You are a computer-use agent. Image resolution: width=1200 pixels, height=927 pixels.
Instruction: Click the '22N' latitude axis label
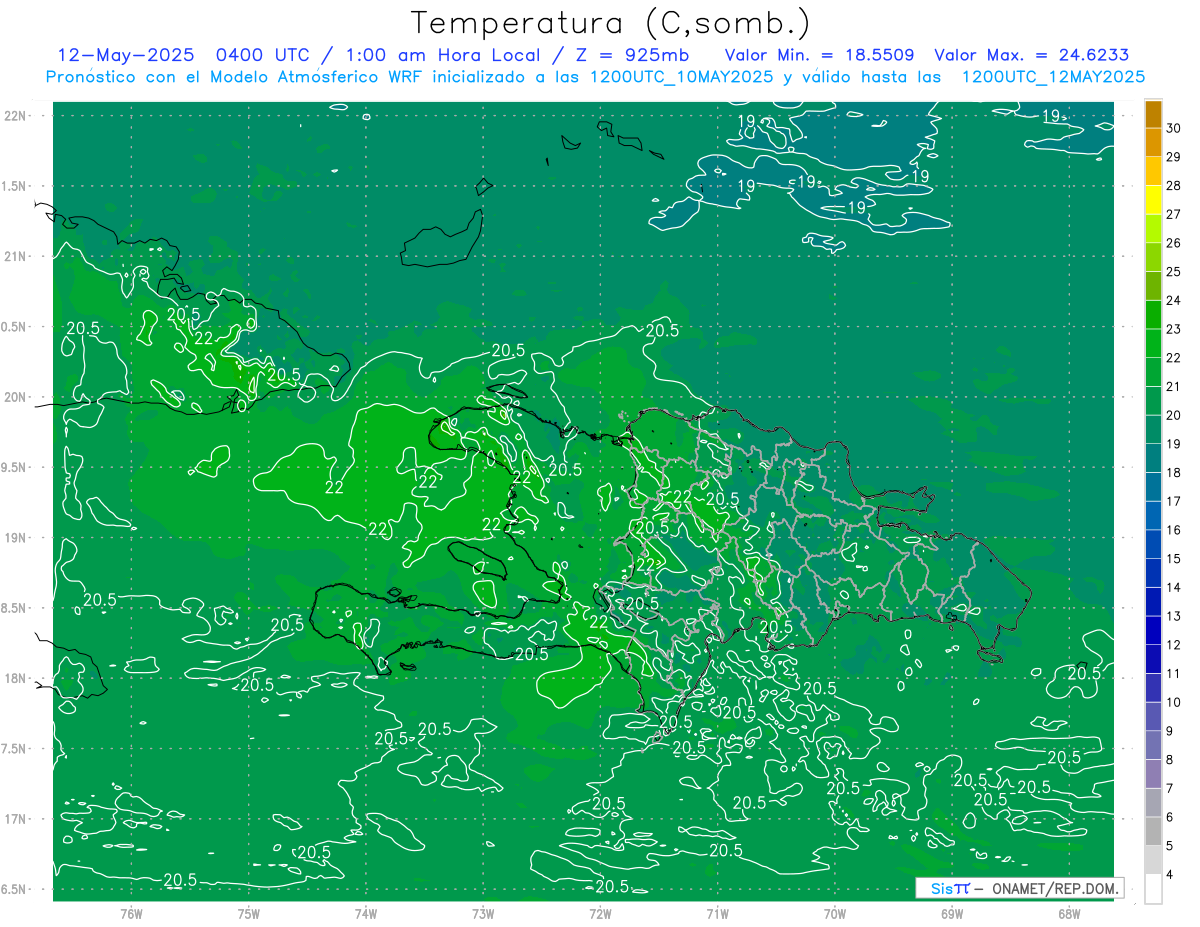(14, 116)
